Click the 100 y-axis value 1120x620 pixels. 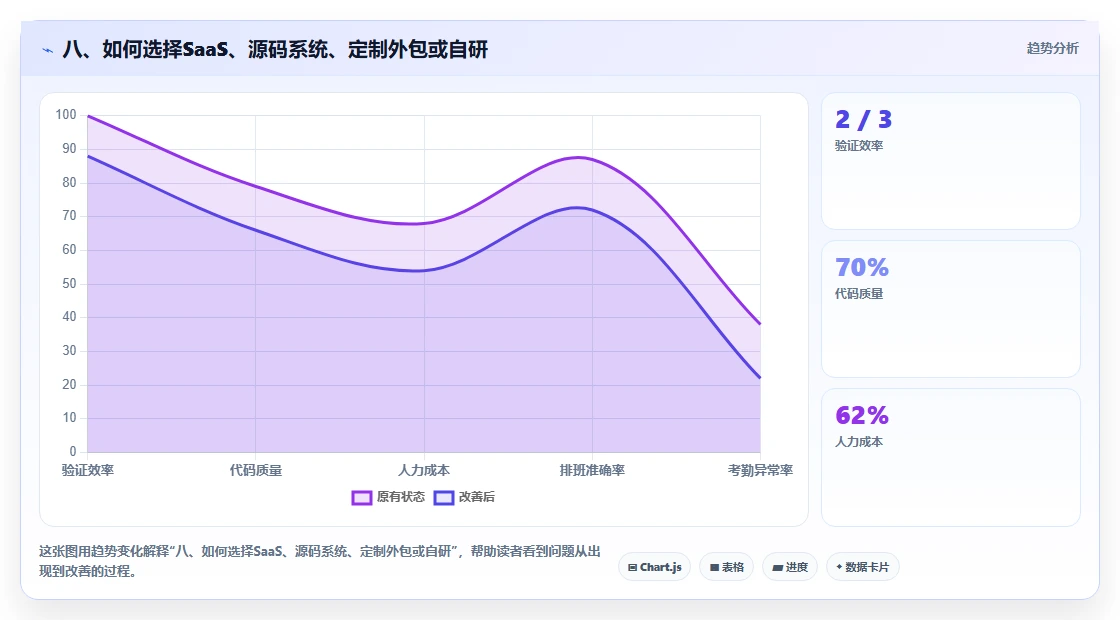click(x=66, y=115)
